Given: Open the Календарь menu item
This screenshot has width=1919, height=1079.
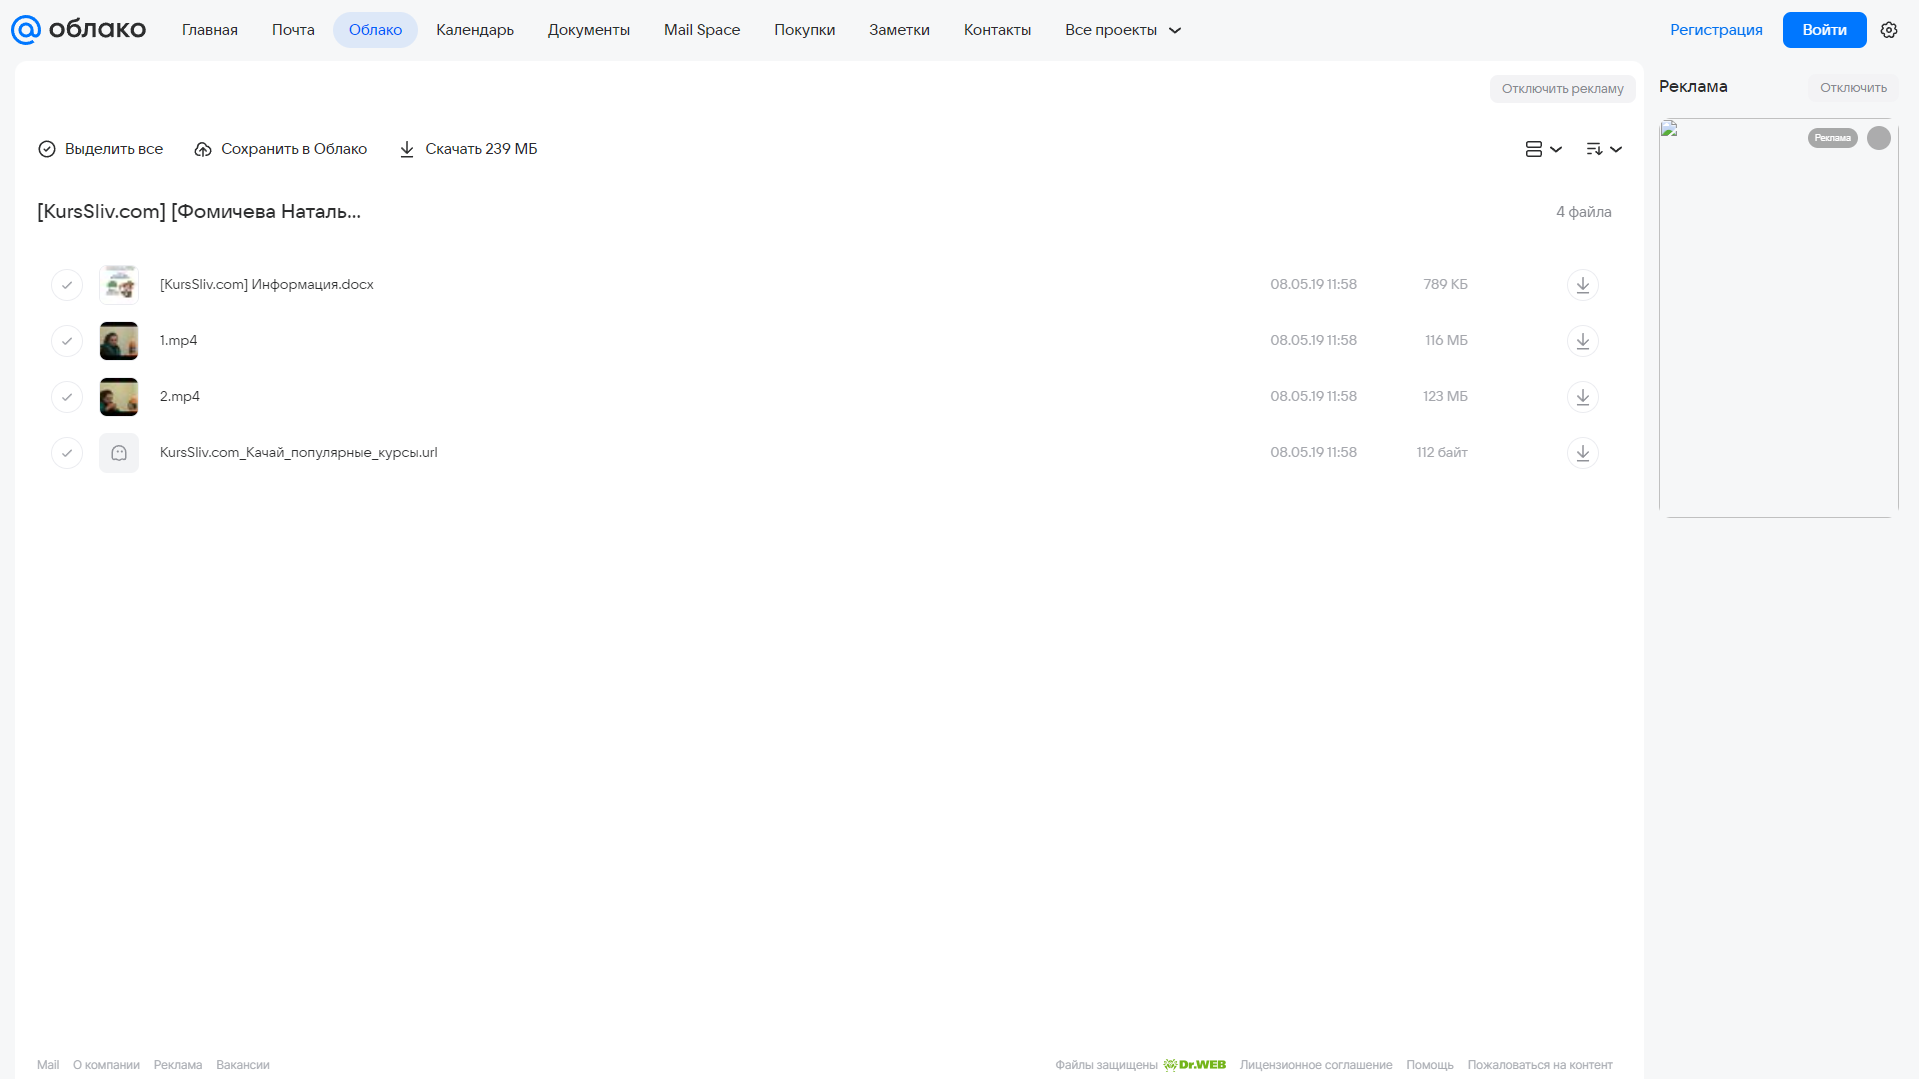Looking at the screenshot, I should pos(475,30).
